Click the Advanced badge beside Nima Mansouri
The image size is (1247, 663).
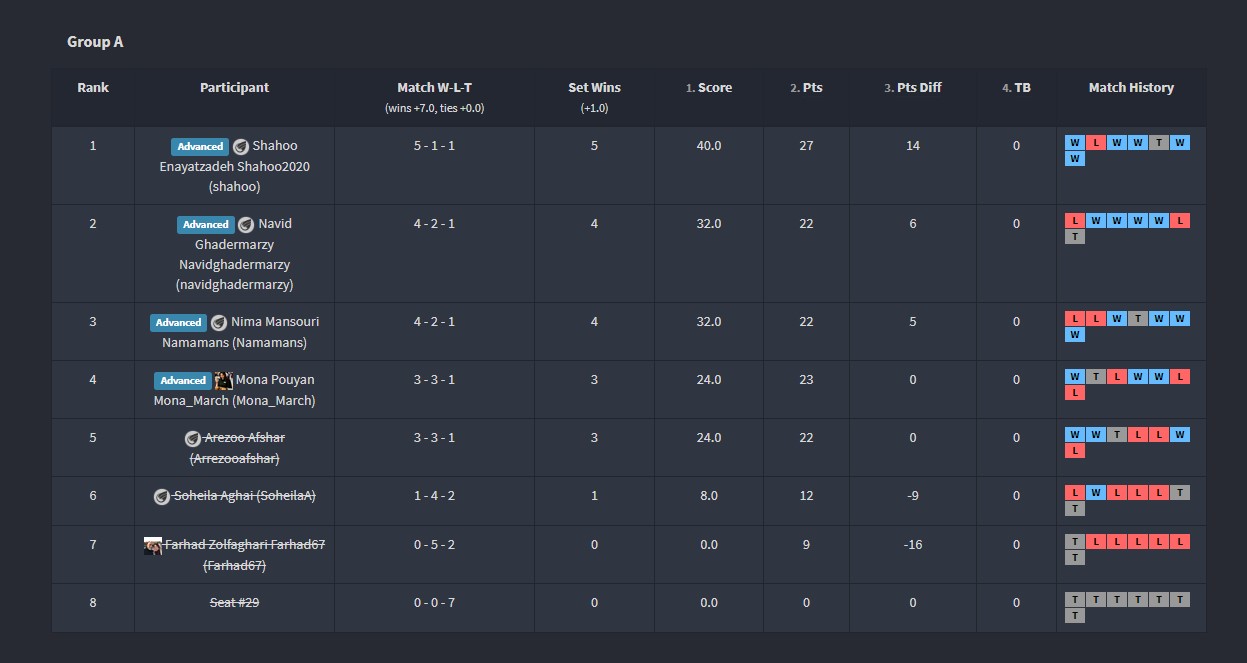(178, 322)
